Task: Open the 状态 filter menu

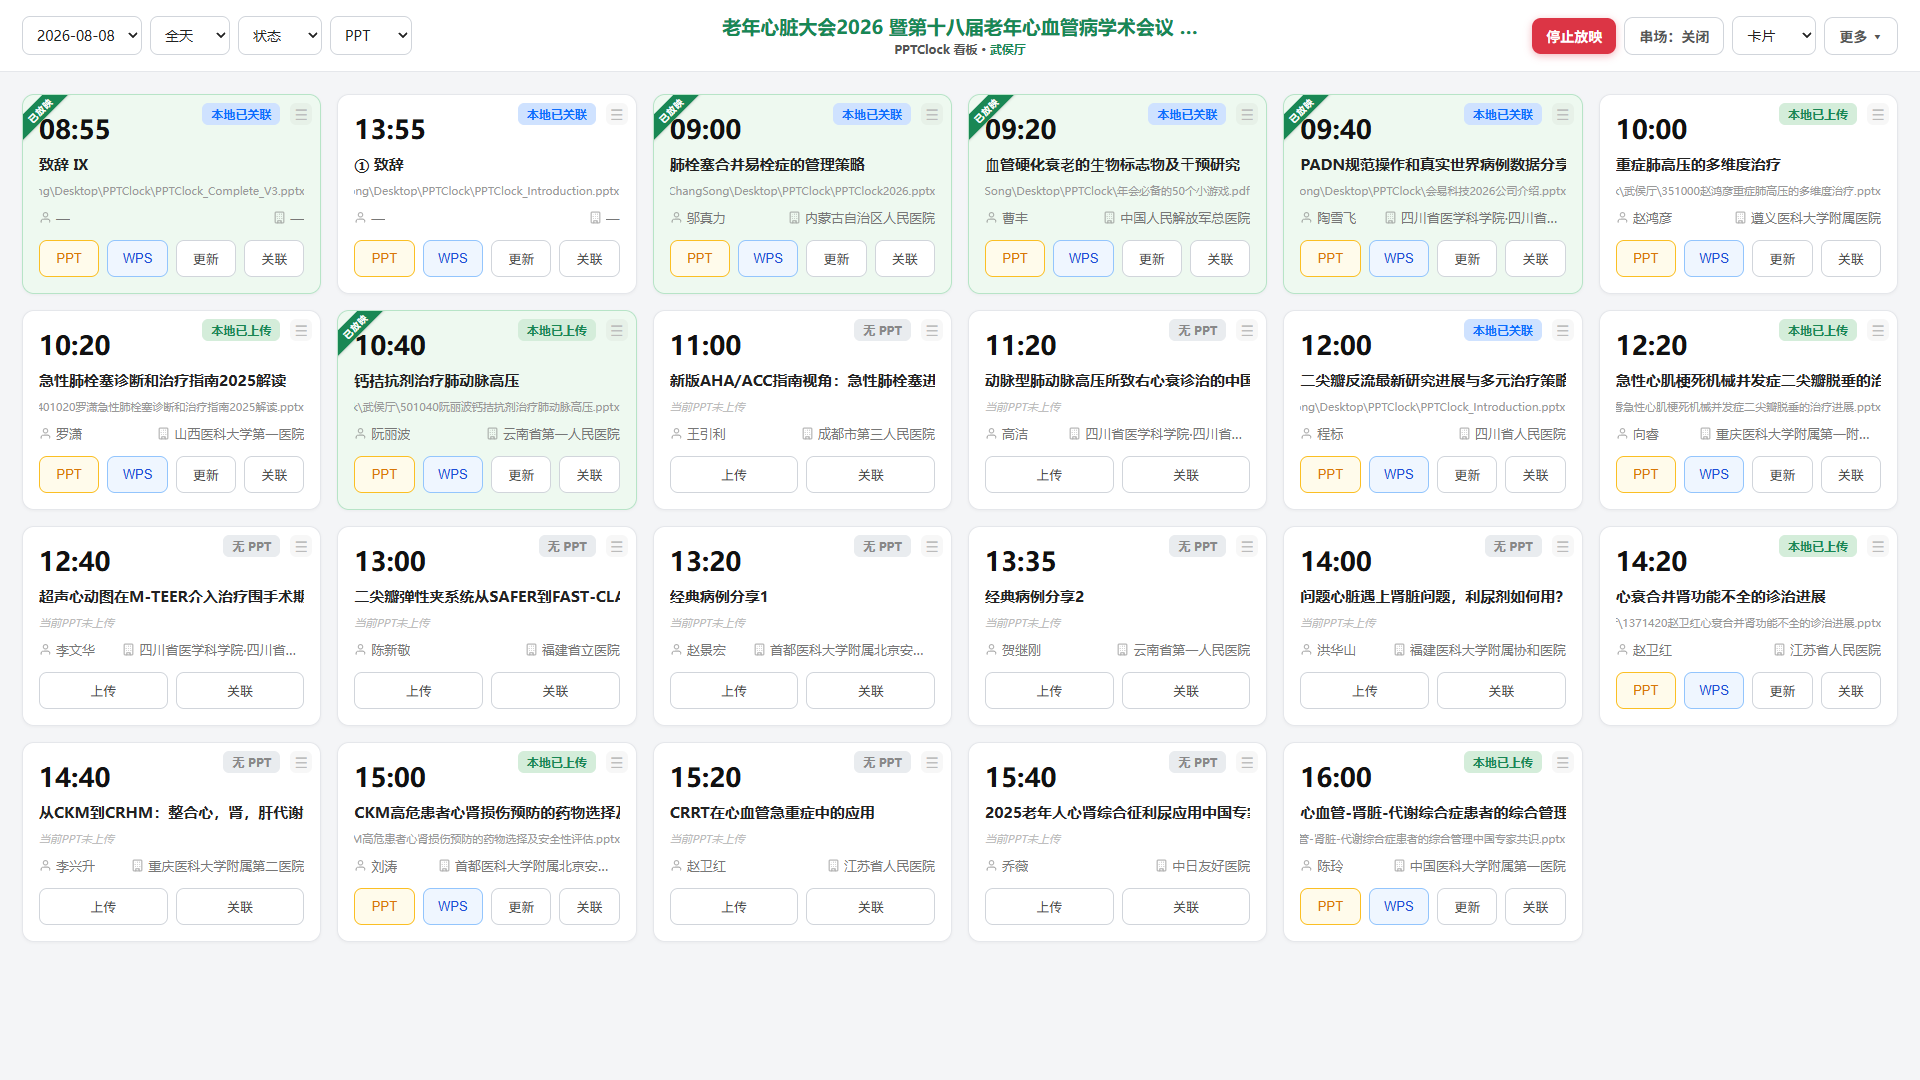Action: [280, 36]
